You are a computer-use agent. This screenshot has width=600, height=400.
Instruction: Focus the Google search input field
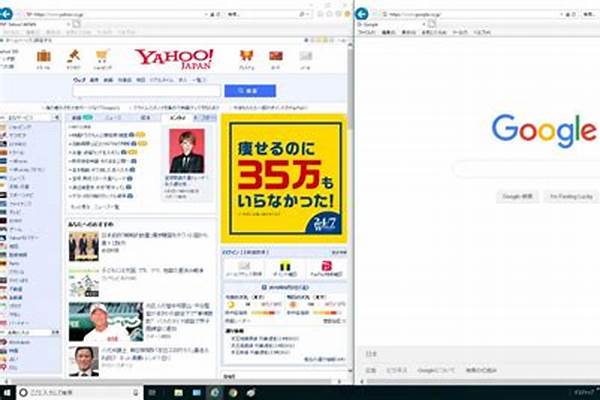coord(526,169)
